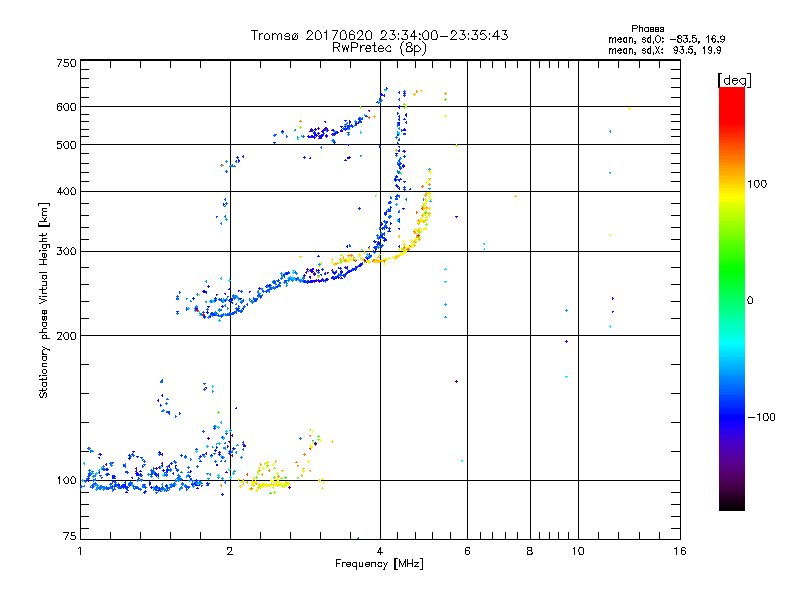Image resolution: width=800 pixels, height=600 pixels.
Task: Click the colorbar's -100 tick label
Action: pos(764,416)
